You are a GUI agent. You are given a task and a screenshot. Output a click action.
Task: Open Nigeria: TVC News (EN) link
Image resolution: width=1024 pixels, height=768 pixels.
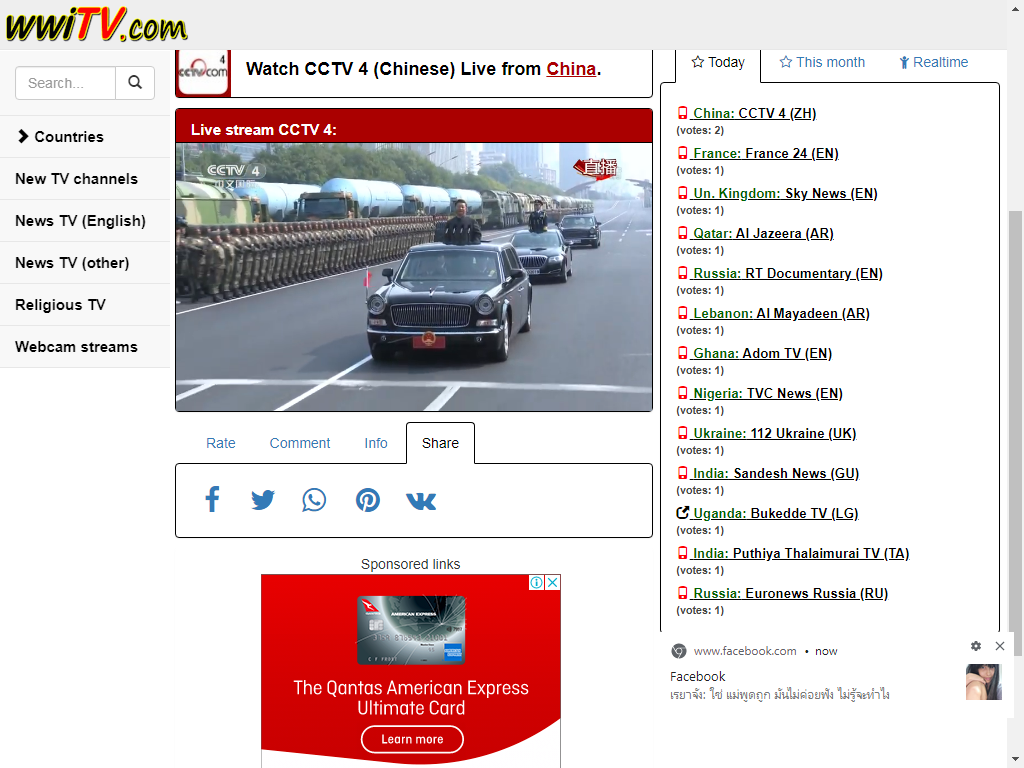[x=760, y=393]
